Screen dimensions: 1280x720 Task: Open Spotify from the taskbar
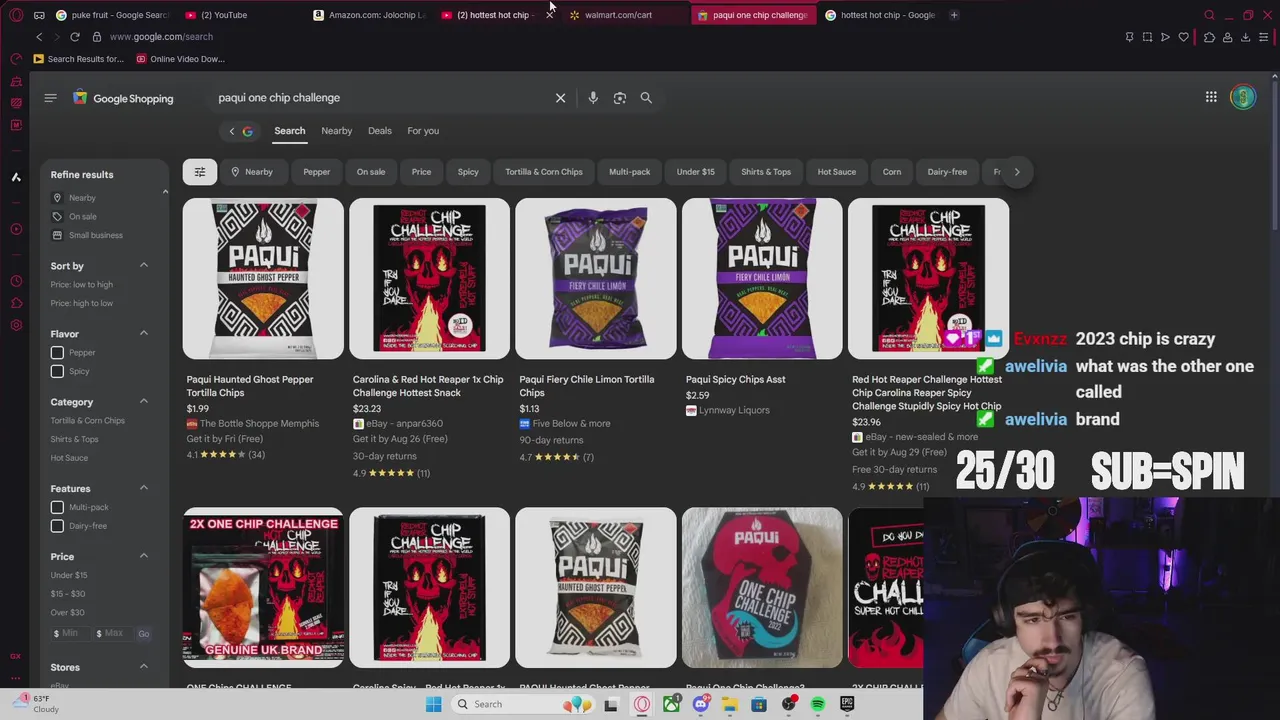[818, 704]
